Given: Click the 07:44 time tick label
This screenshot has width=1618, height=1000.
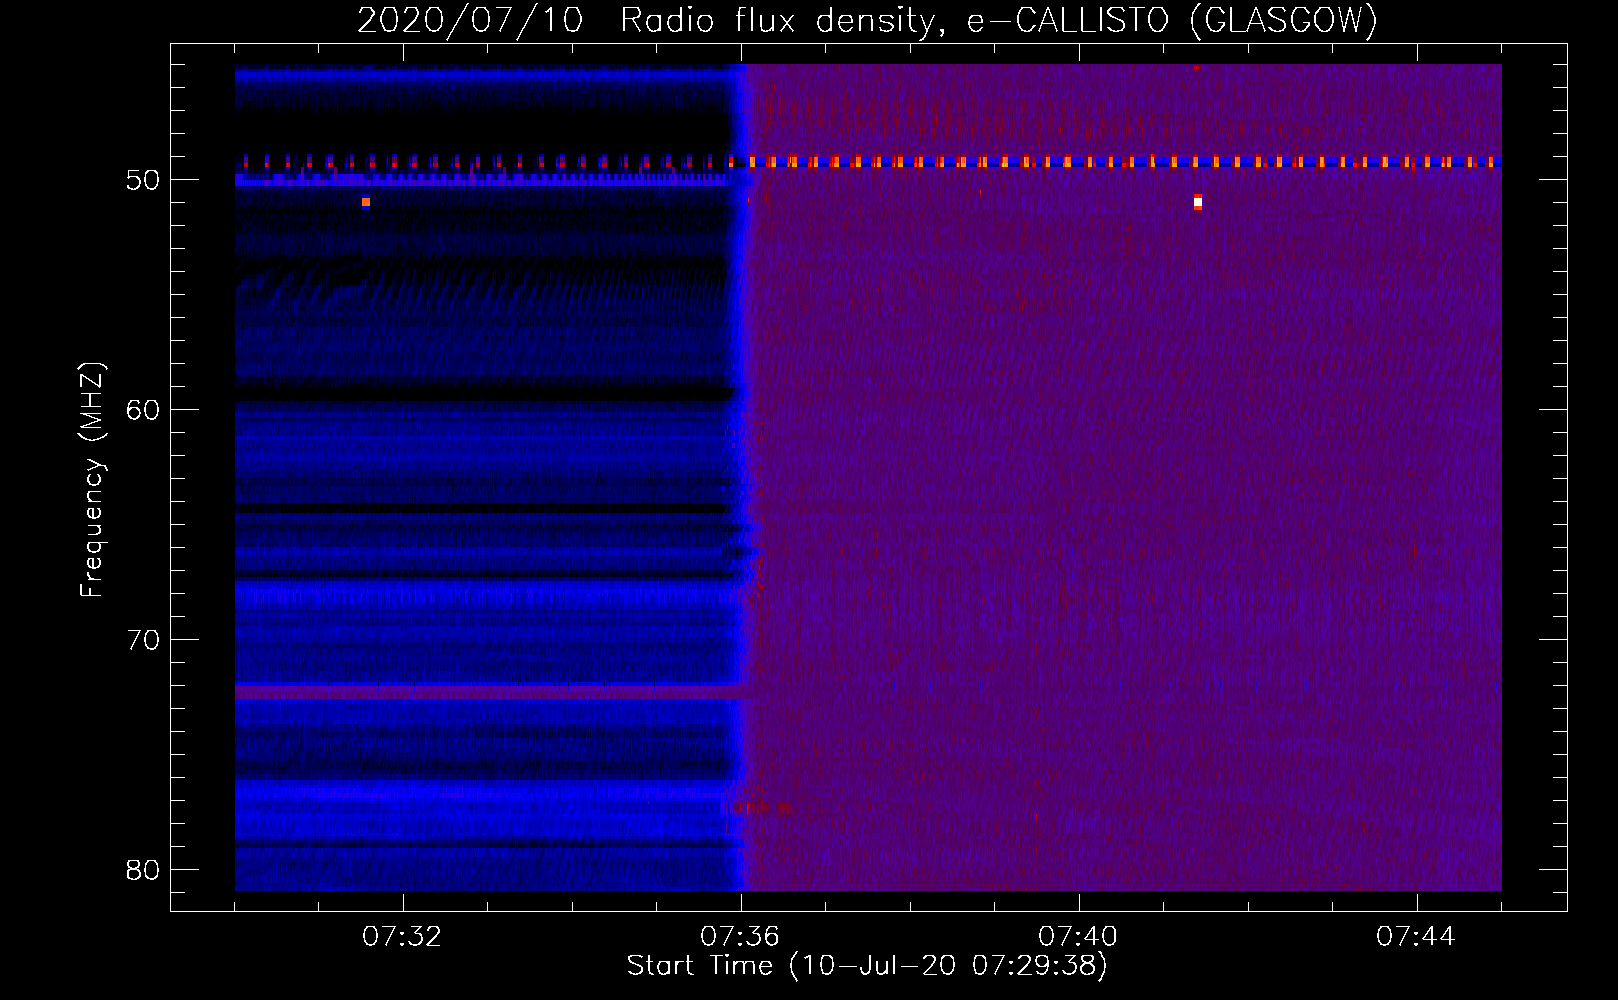Looking at the screenshot, I should [1416, 937].
